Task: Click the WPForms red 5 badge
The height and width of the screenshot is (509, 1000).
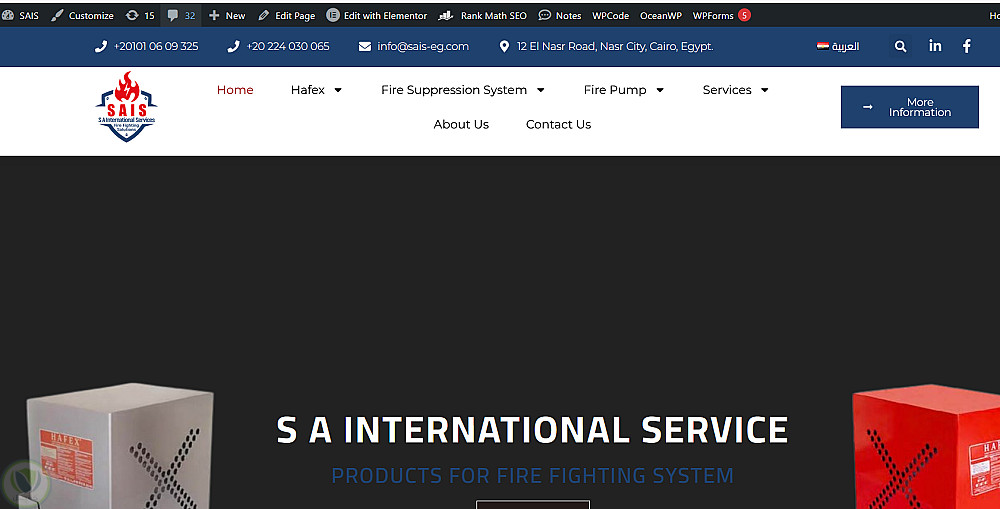Action: [744, 15]
